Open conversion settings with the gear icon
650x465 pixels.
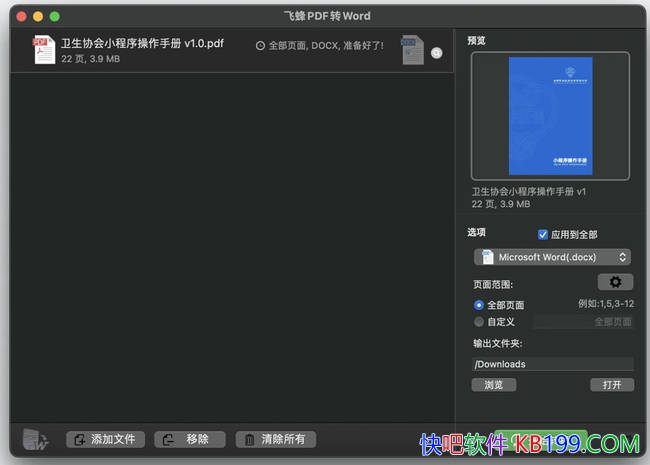click(x=615, y=283)
